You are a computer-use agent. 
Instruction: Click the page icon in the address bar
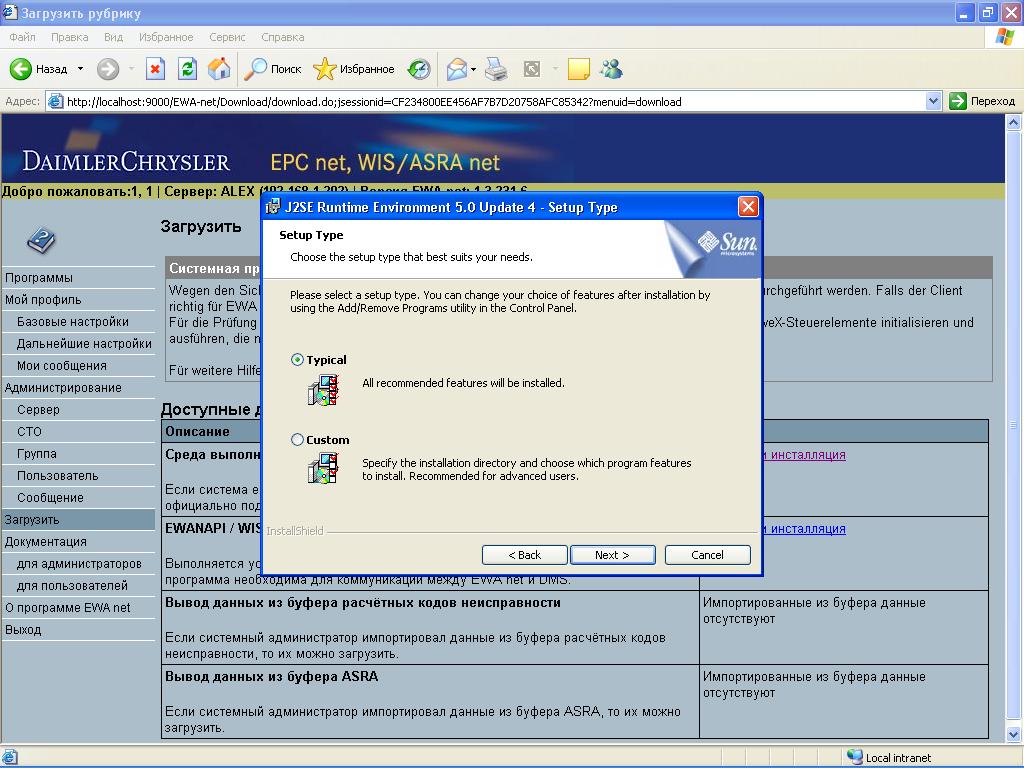tap(56, 101)
